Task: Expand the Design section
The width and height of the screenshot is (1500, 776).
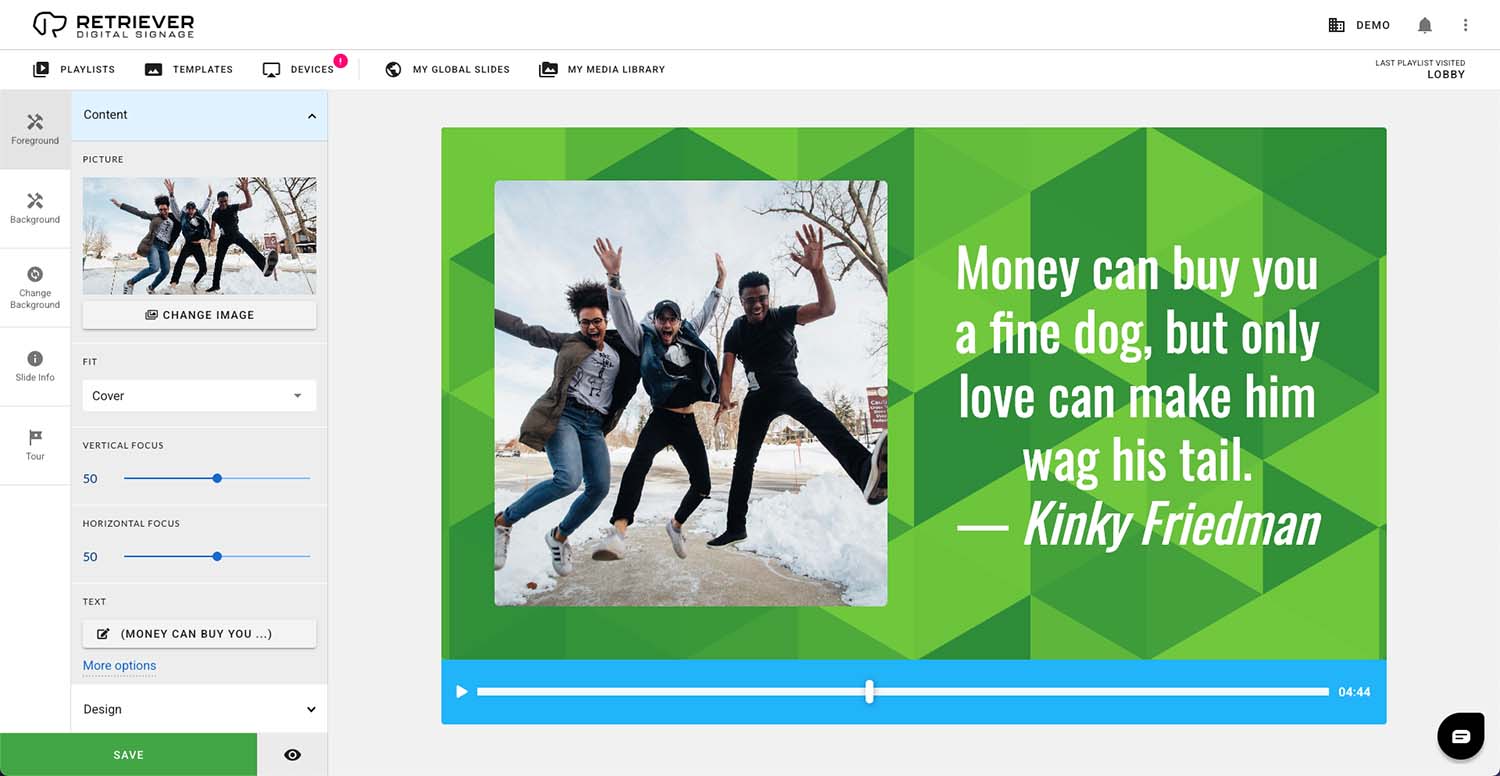Action: pyautogui.click(x=199, y=709)
